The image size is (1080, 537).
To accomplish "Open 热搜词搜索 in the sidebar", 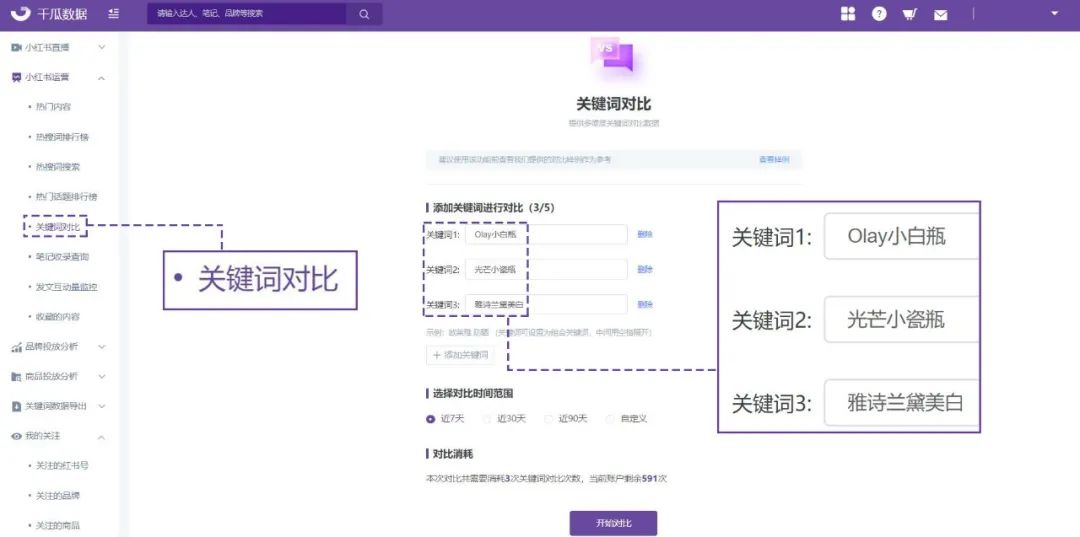I will (58, 167).
